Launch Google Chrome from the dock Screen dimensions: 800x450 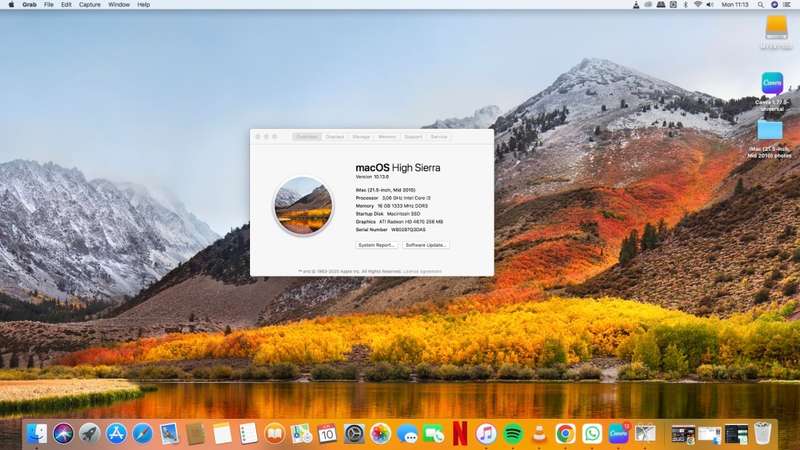[x=565, y=434]
